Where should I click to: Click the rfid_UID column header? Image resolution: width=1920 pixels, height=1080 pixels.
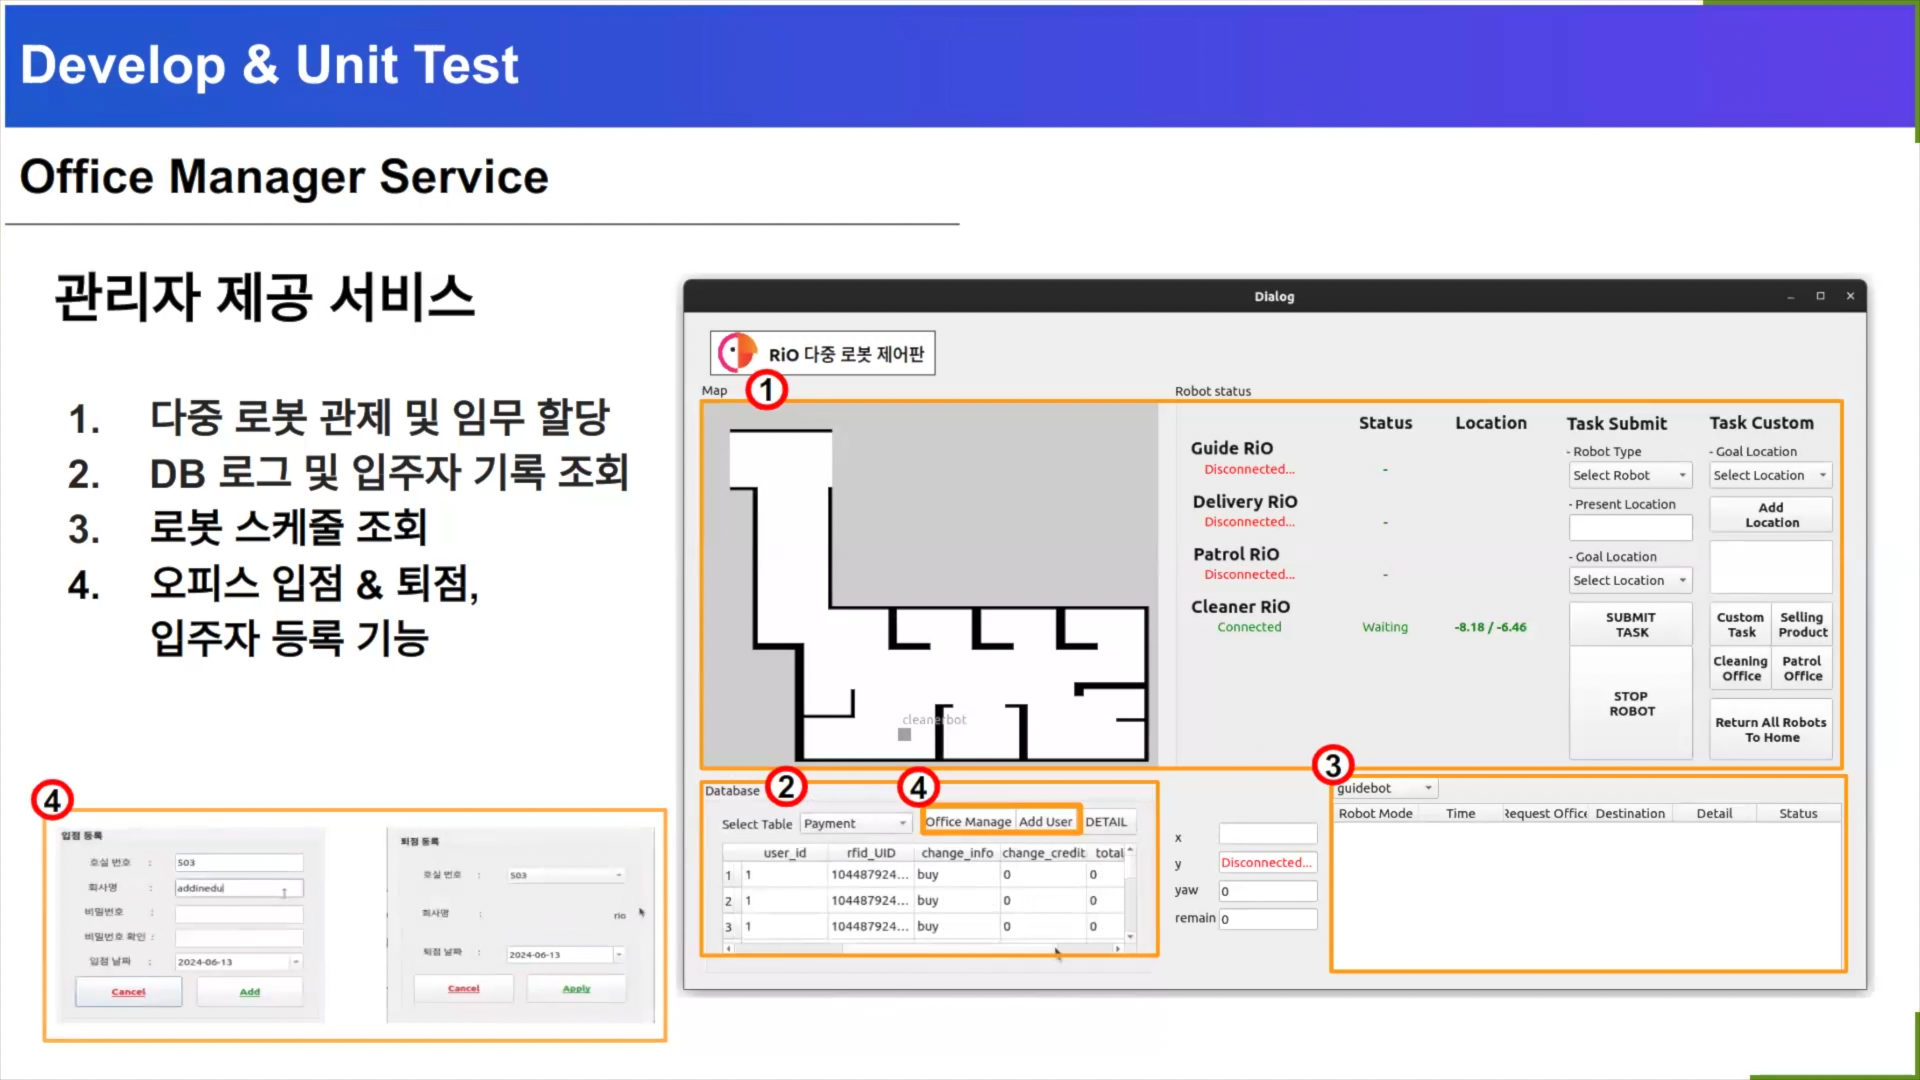870,853
